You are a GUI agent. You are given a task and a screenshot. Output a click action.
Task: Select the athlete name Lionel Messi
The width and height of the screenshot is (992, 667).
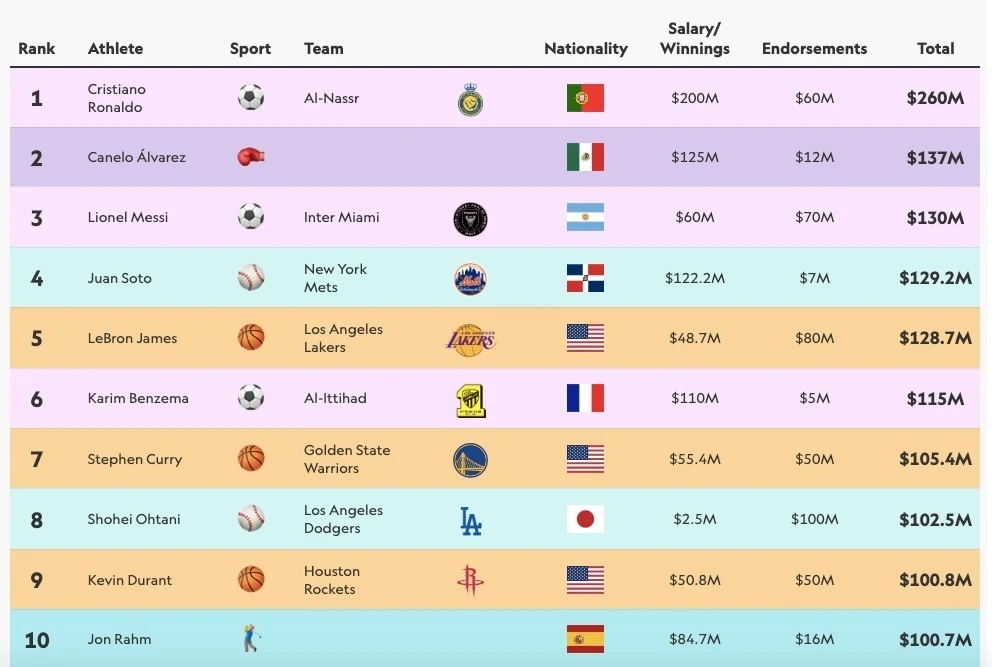click(128, 217)
